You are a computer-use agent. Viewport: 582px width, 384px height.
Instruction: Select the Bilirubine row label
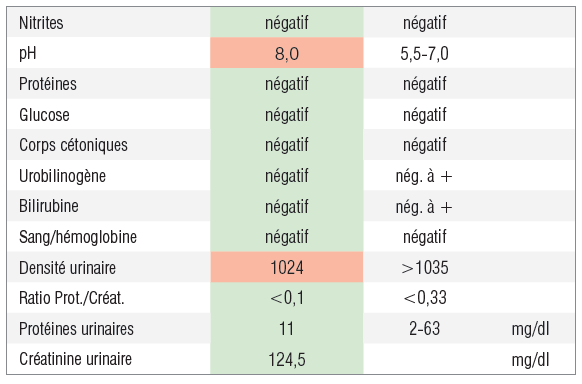(x=49, y=206)
